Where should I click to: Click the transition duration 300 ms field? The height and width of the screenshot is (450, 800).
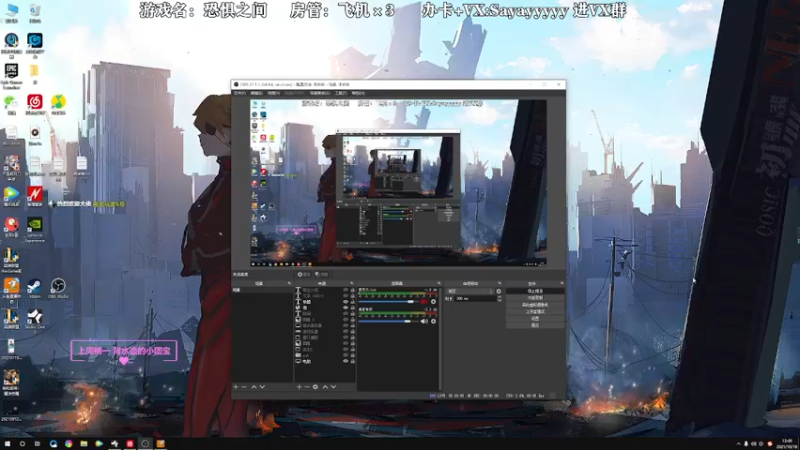(476, 298)
